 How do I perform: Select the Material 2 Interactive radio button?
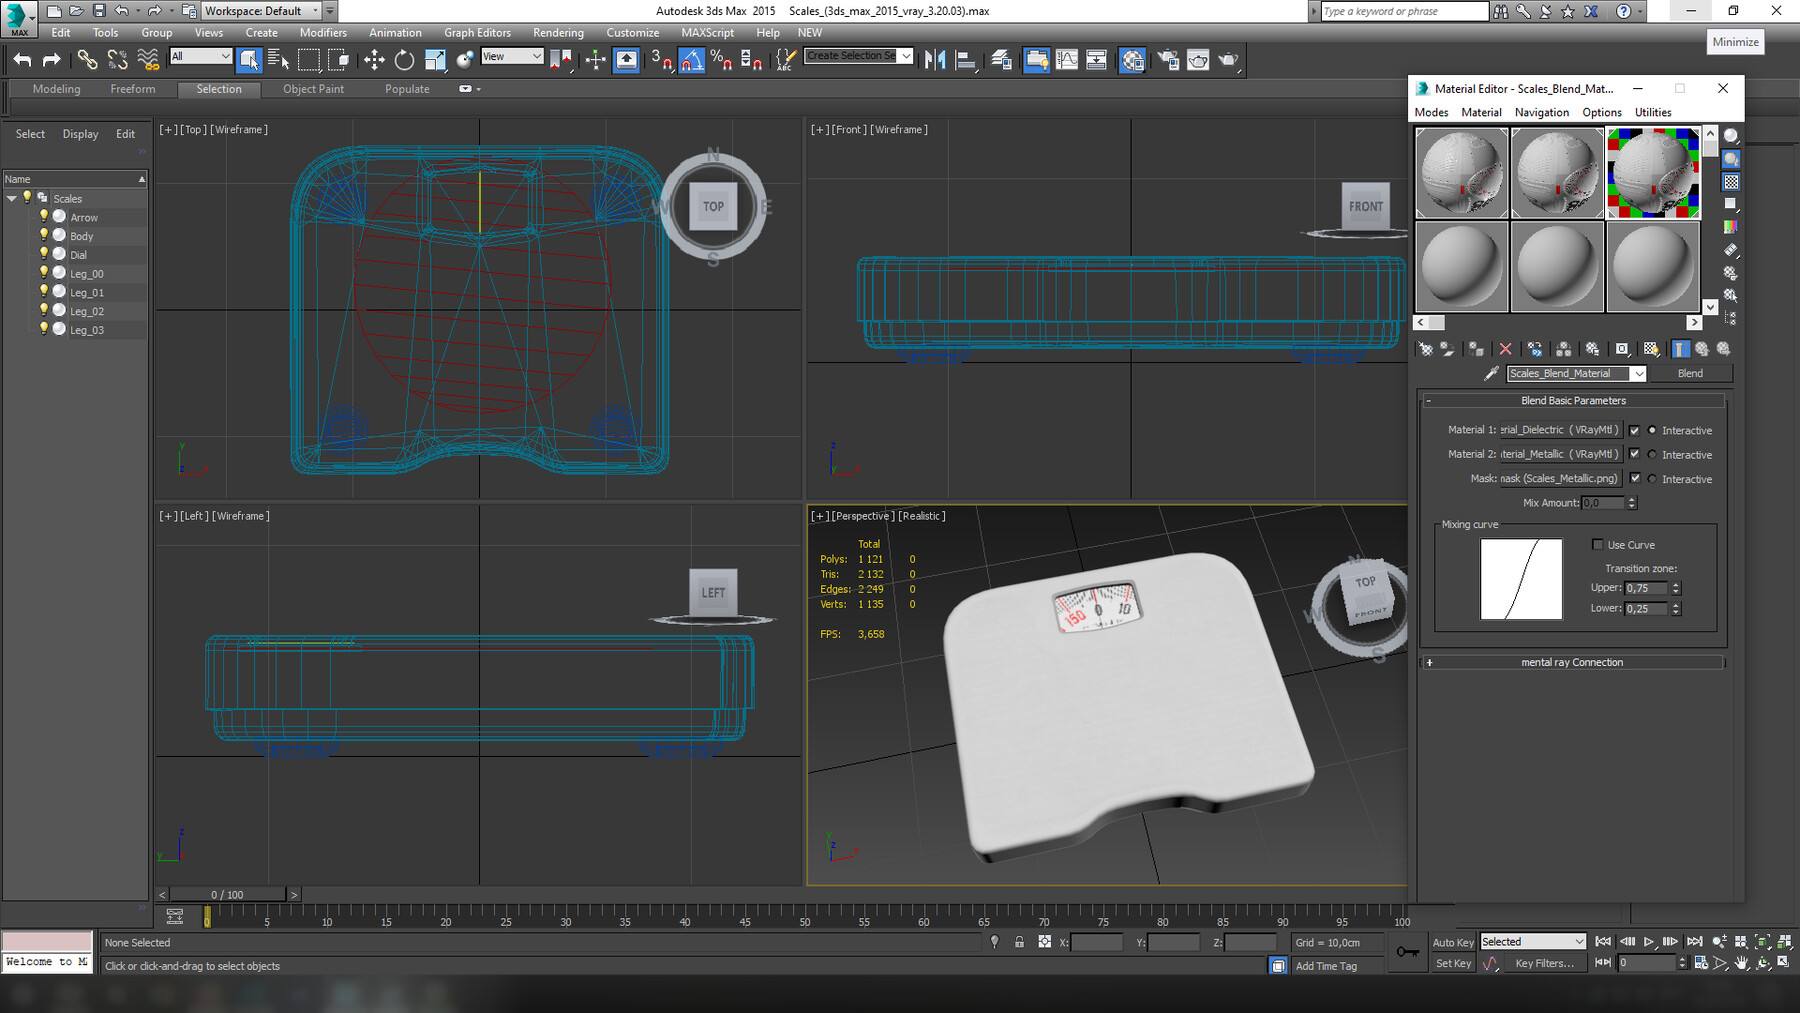(1652, 455)
